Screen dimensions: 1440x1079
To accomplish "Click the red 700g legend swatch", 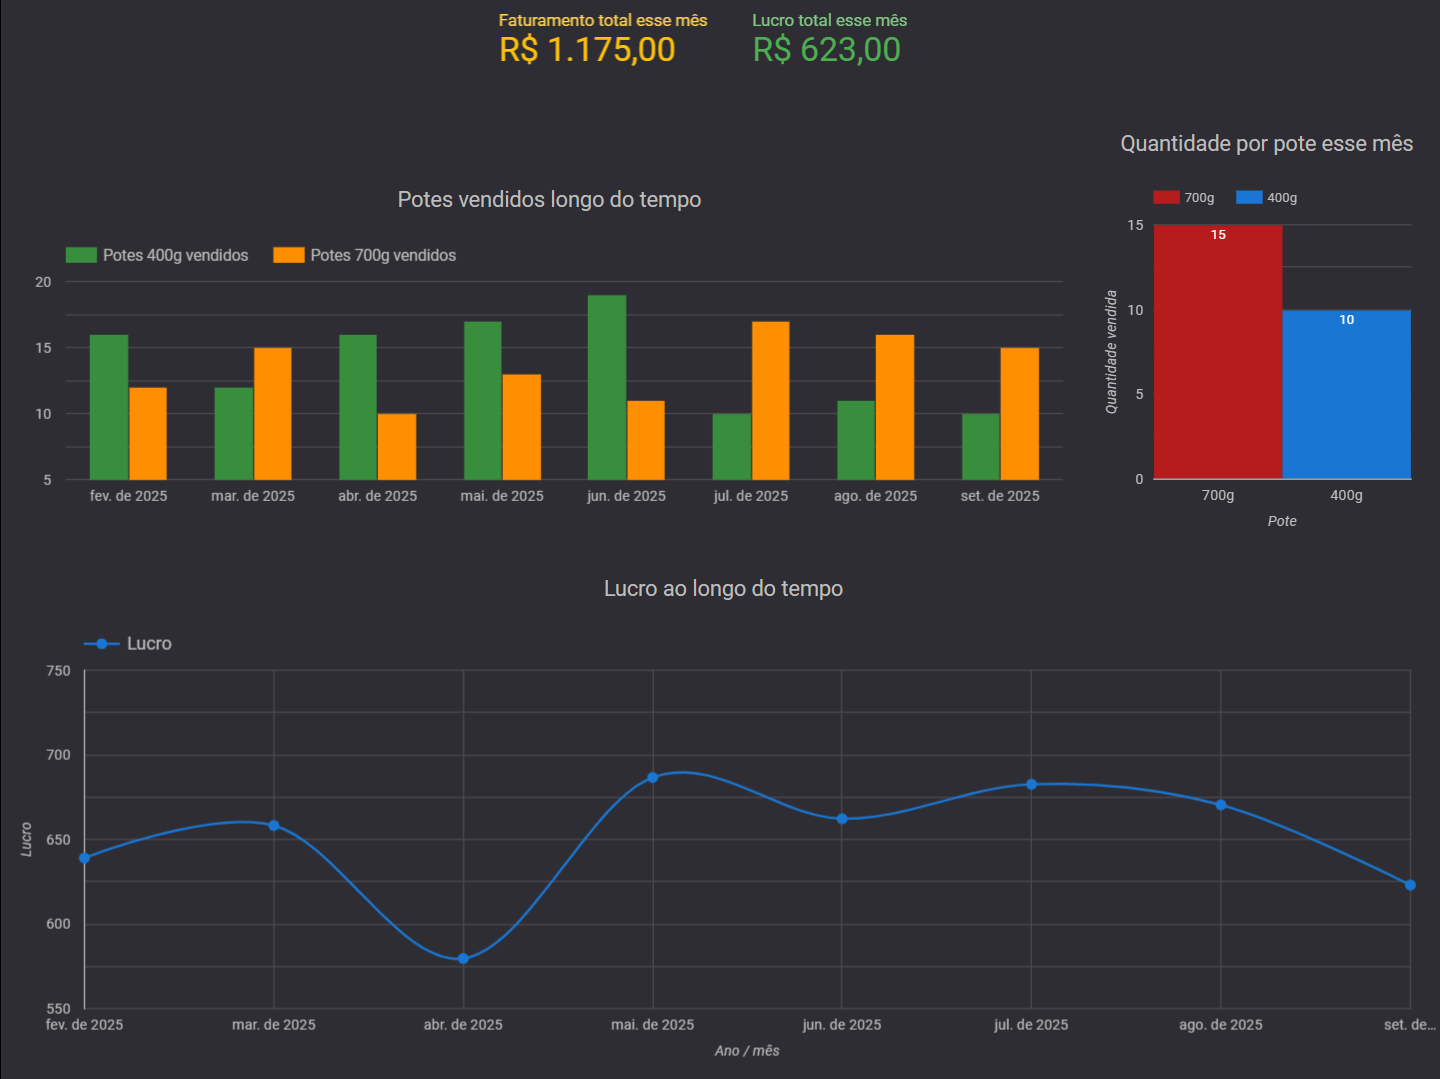I will click(x=1166, y=197).
